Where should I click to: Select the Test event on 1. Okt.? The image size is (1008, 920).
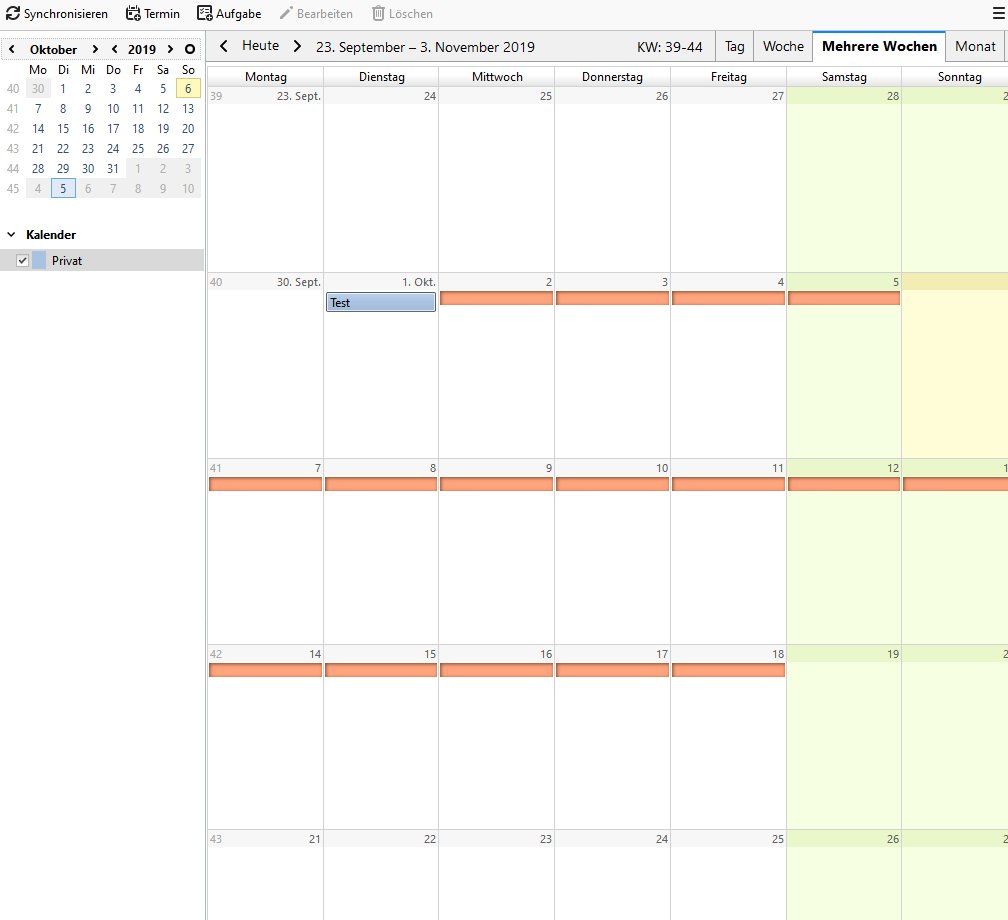tap(381, 302)
